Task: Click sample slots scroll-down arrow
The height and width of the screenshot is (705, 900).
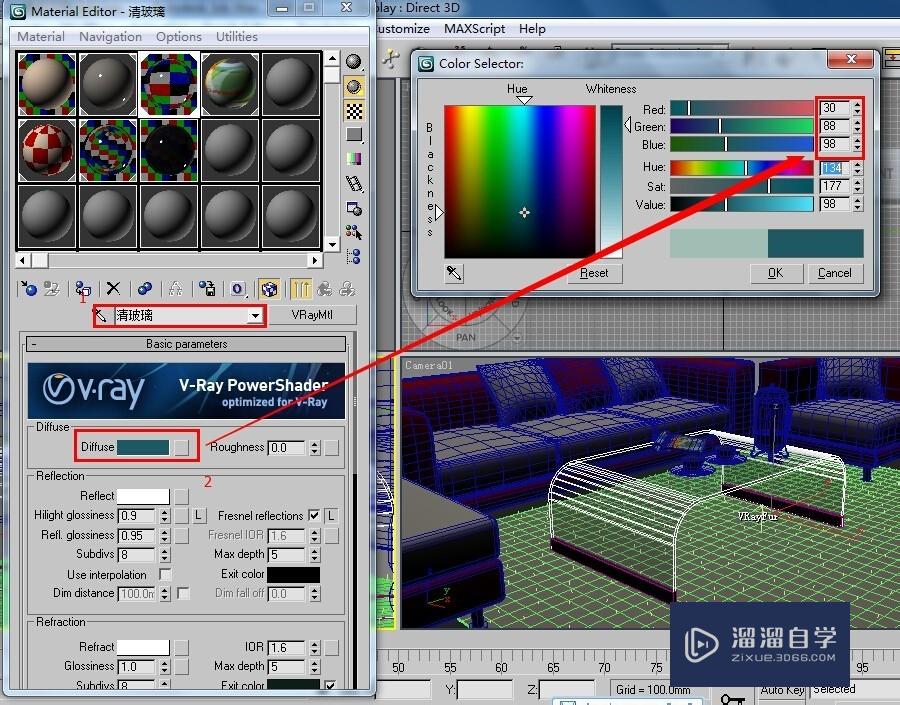Action: point(332,244)
